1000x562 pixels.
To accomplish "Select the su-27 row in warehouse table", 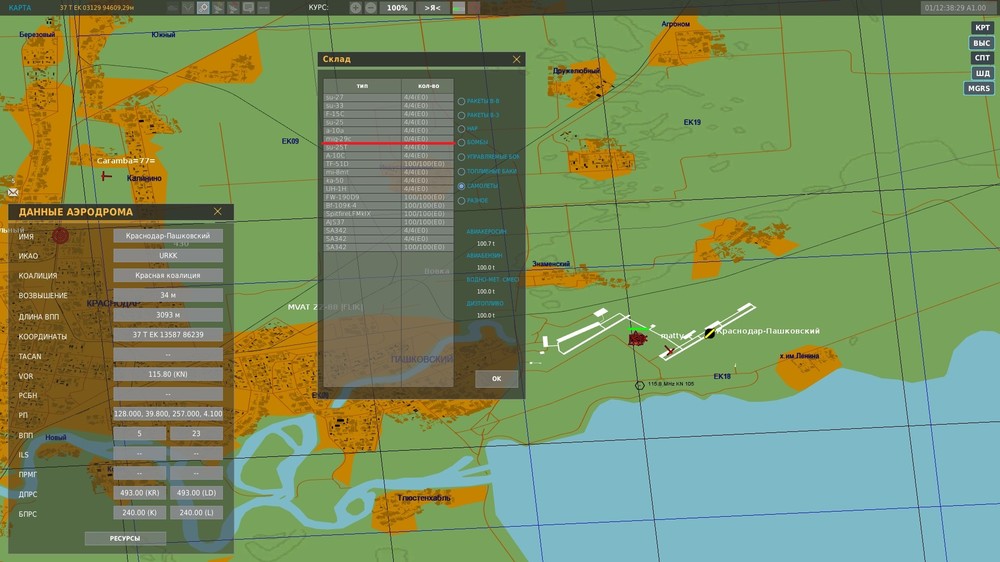I will coord(388,97).
